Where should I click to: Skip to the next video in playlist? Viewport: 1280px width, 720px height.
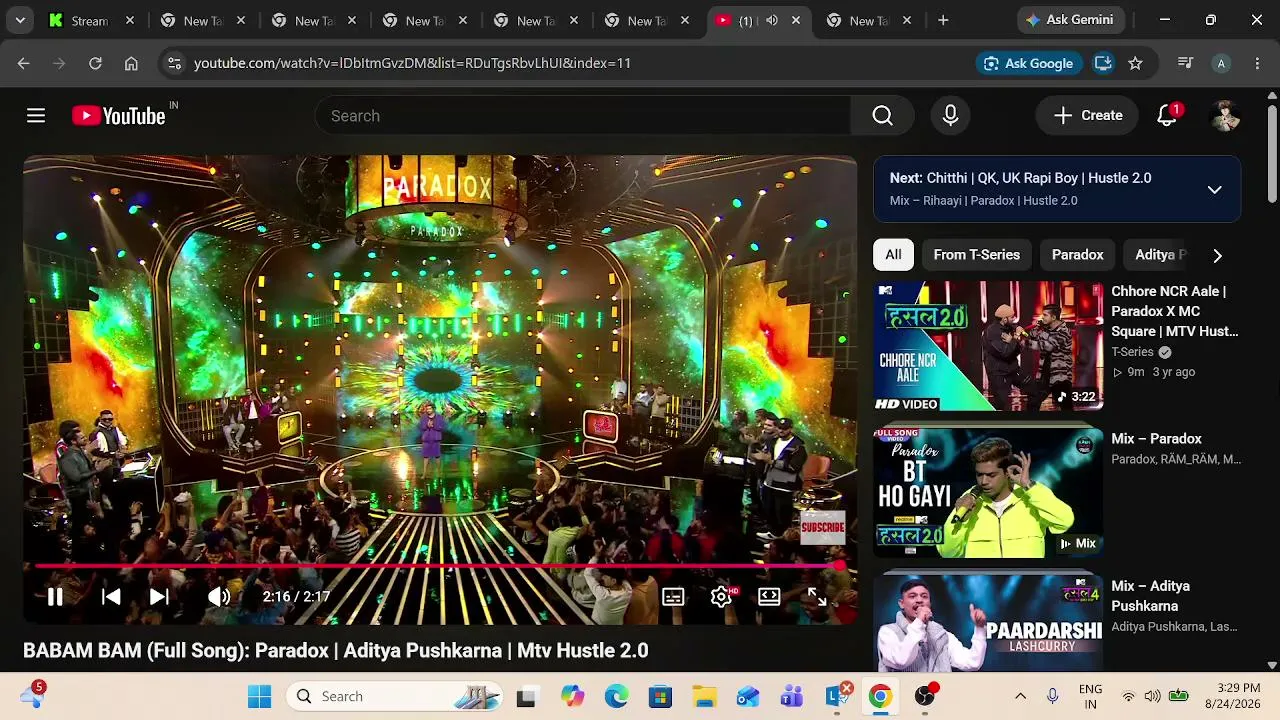click(159, 597)
